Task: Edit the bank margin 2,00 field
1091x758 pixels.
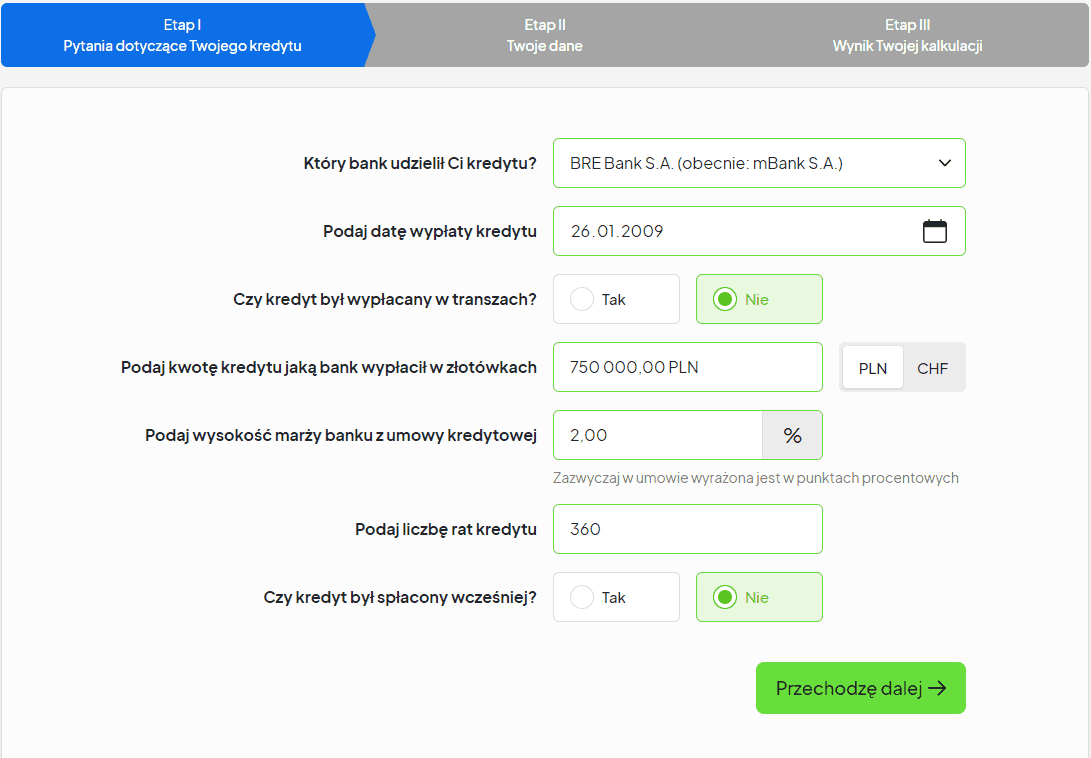Action: [658, 435]
